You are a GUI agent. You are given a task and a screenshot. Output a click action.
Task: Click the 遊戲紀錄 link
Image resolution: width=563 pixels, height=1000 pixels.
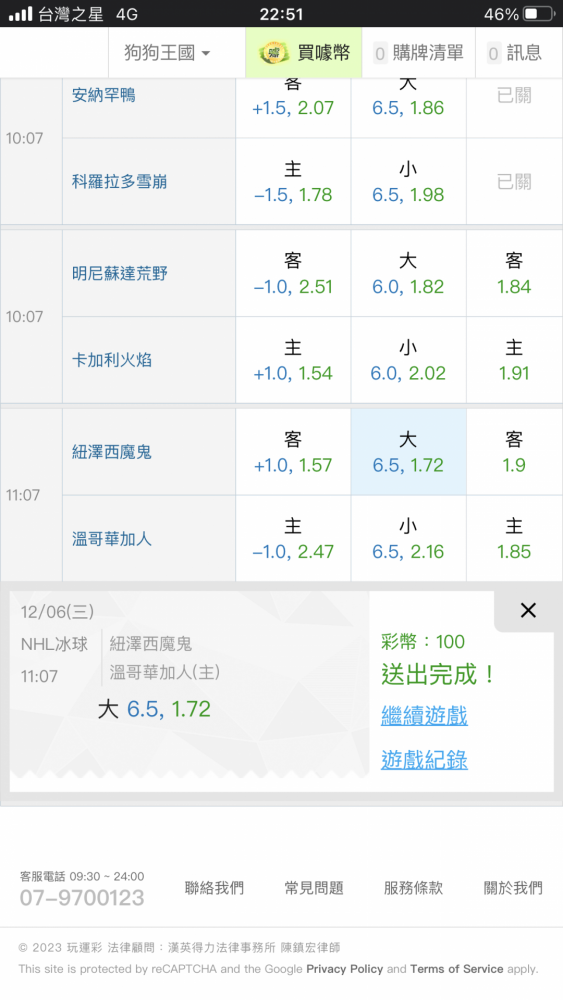click(424, 760)
